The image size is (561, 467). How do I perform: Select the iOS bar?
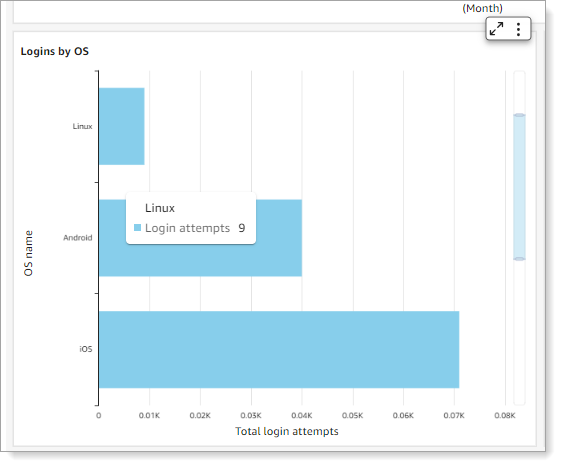[279, 350]
